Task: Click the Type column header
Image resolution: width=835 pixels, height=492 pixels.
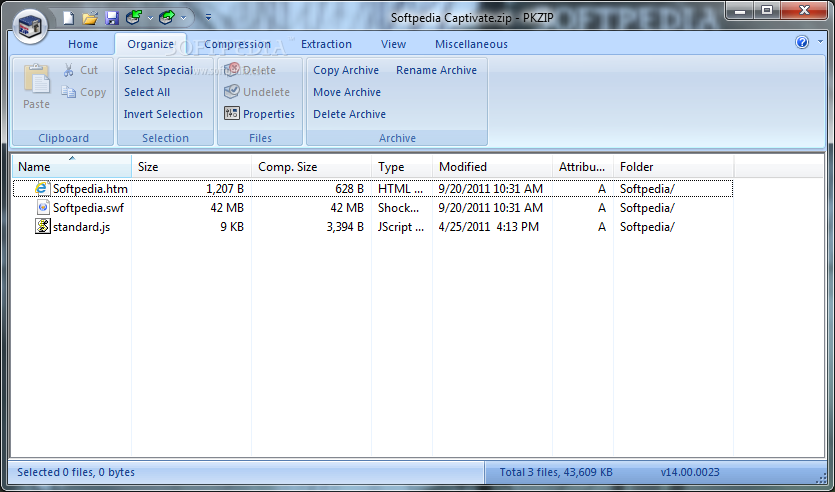Action: 402,167
